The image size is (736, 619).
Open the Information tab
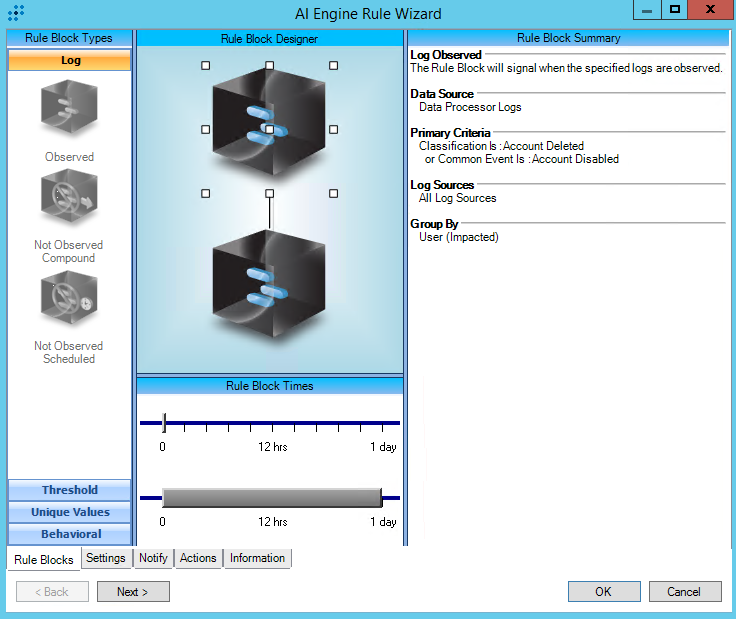[257, 558]
